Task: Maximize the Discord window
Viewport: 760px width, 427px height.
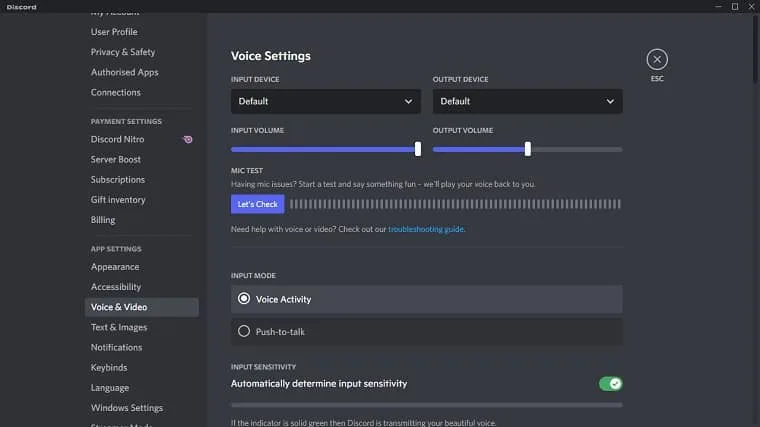Action: tap(735, 6)
